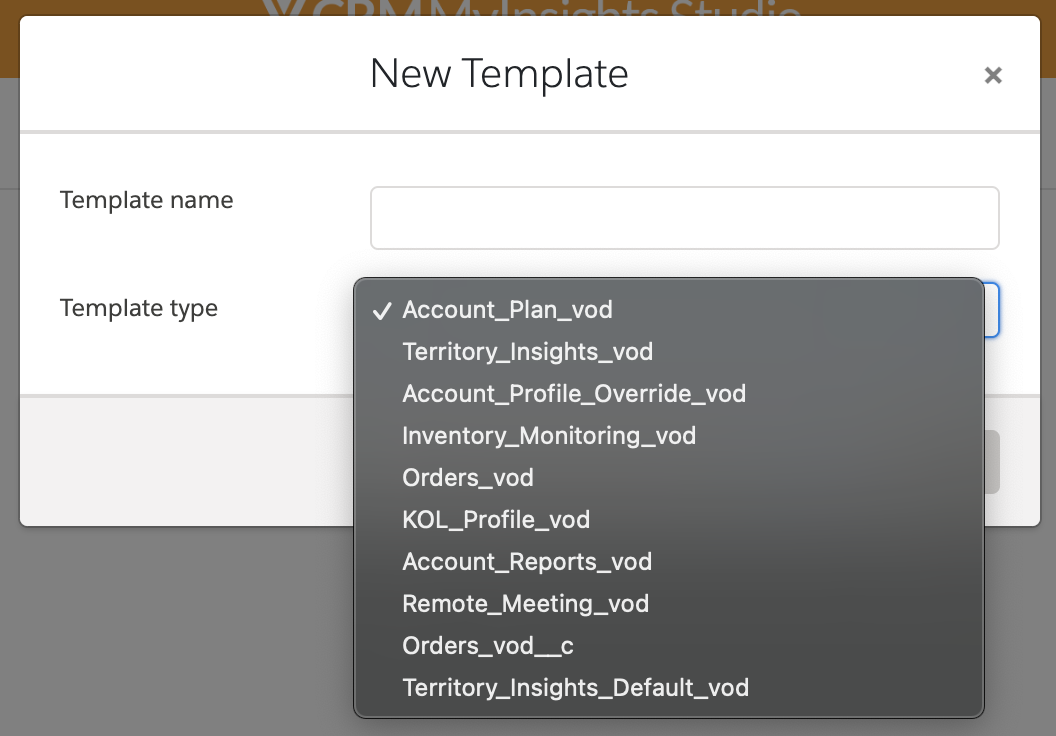Click the Template name label
The width and height of the screenshot is (1056, 736).
[146, 200]
